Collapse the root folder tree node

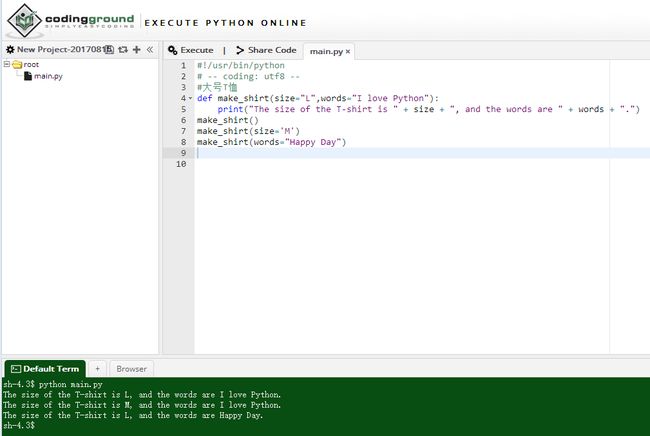(x=7, y=64)
